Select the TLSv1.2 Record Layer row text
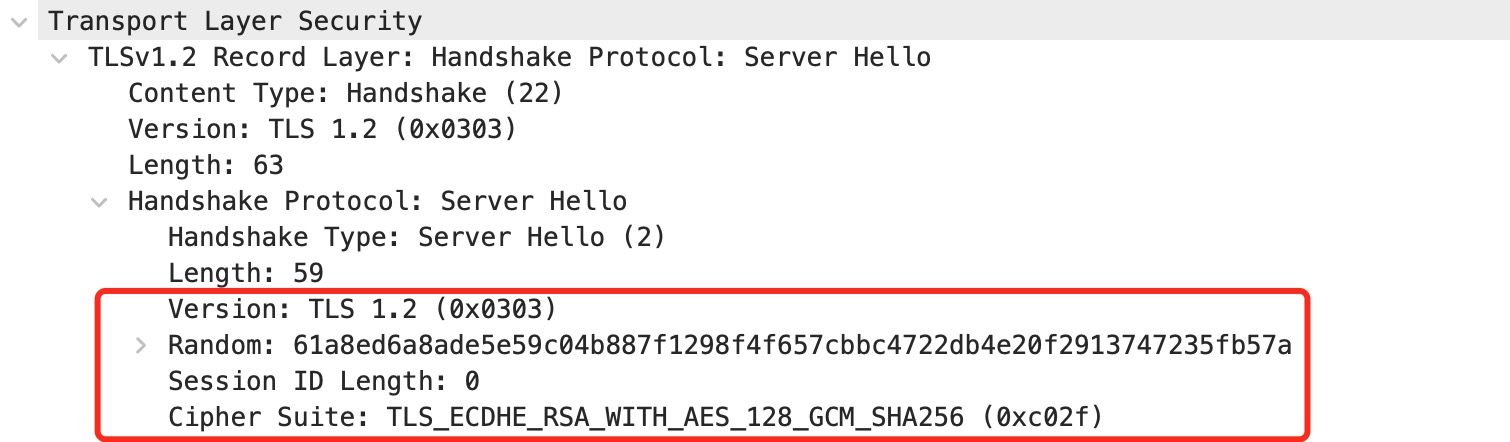The width and height of the screenshot is (1510, 442). tap(509, 57)
